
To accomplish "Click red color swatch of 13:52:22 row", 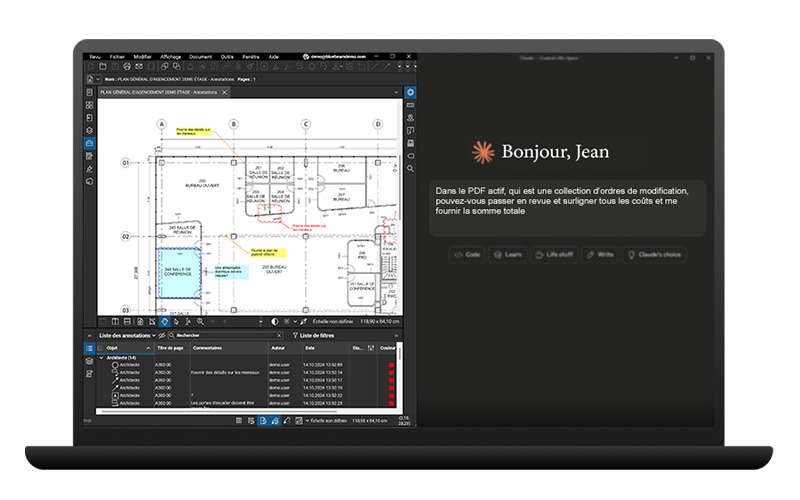I will [x=391, y=395].
